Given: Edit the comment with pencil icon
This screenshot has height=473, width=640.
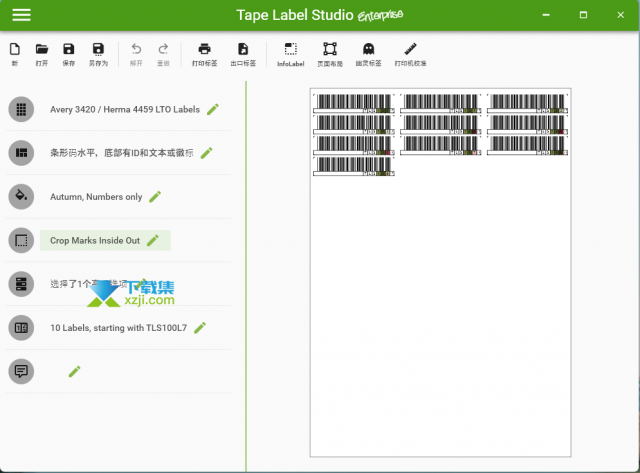Looking at the screenshot, I should point(74,371).
